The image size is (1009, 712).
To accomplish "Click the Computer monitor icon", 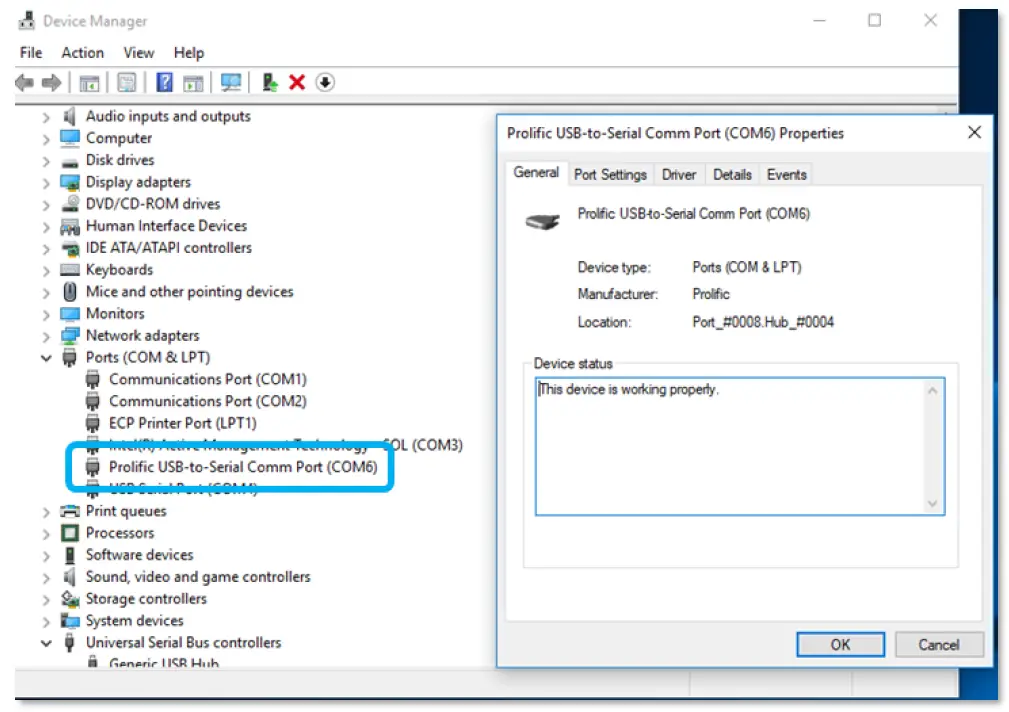I will [69, 138].
